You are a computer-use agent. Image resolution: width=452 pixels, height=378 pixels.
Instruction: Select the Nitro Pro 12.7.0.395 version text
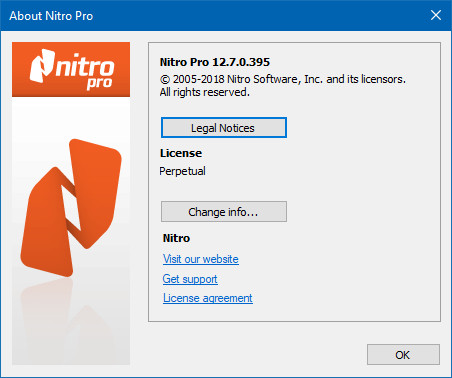[x=215, y=62]
